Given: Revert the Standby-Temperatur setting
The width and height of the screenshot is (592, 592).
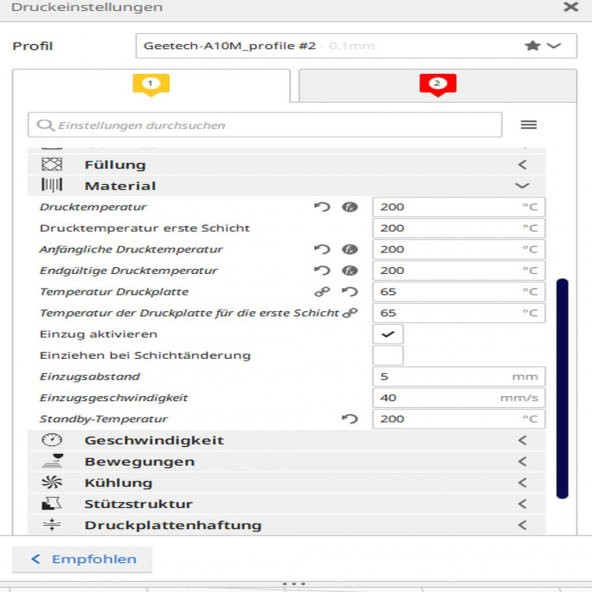Looking at the screenshot, I should (x=350, y=419).
